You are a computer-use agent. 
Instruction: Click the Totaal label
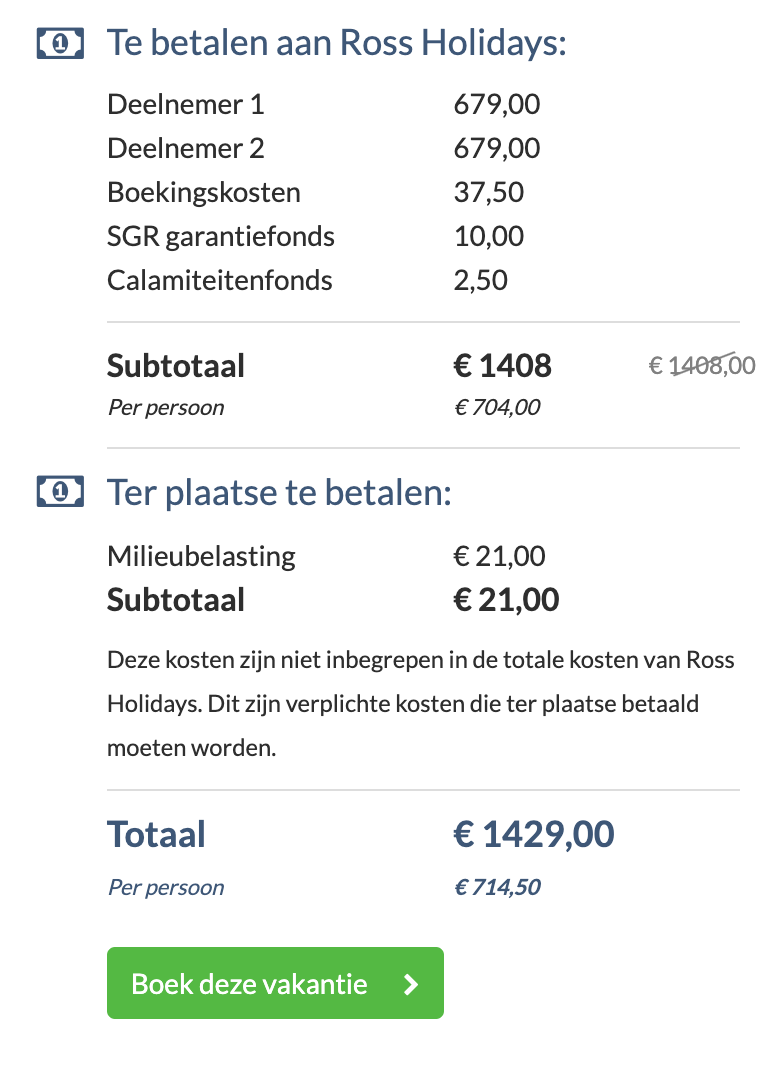(x=156, y=834)
